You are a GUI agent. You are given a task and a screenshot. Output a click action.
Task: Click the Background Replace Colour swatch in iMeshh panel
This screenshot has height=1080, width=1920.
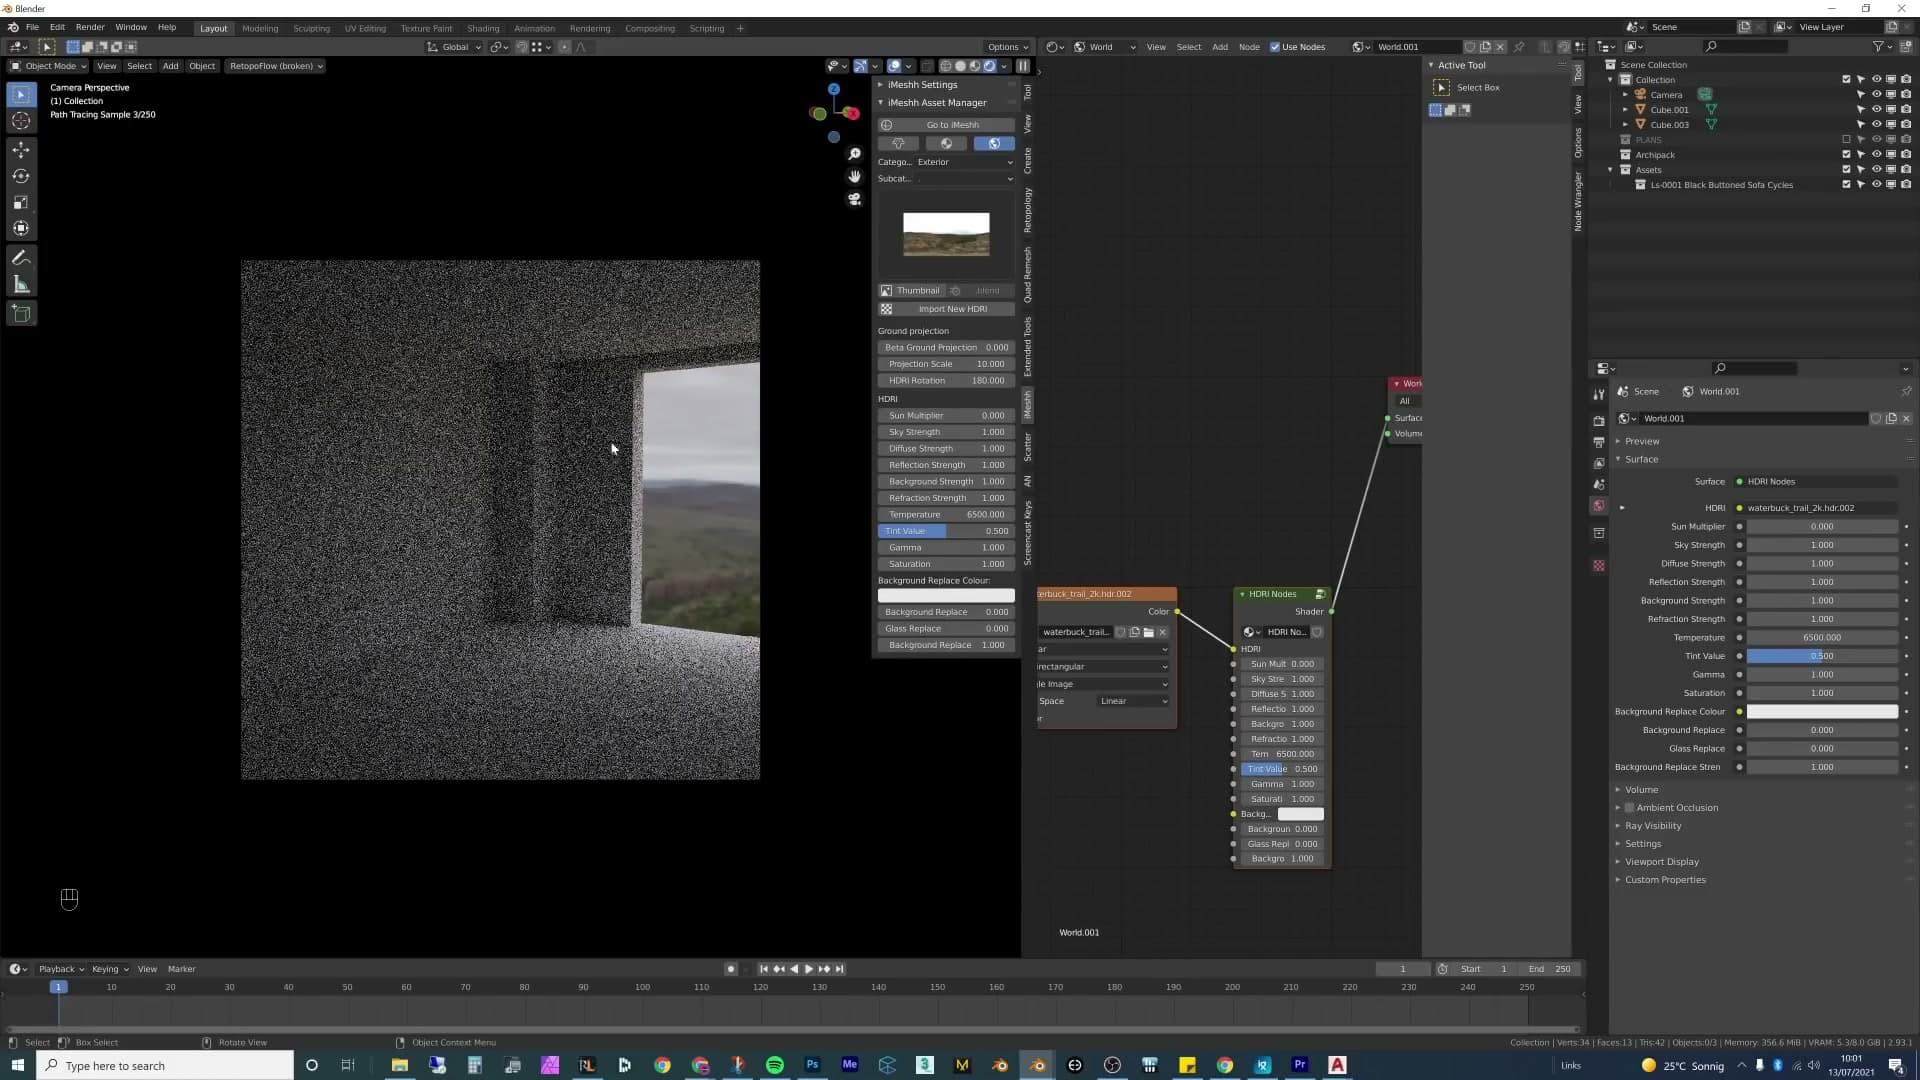(946, 596)
